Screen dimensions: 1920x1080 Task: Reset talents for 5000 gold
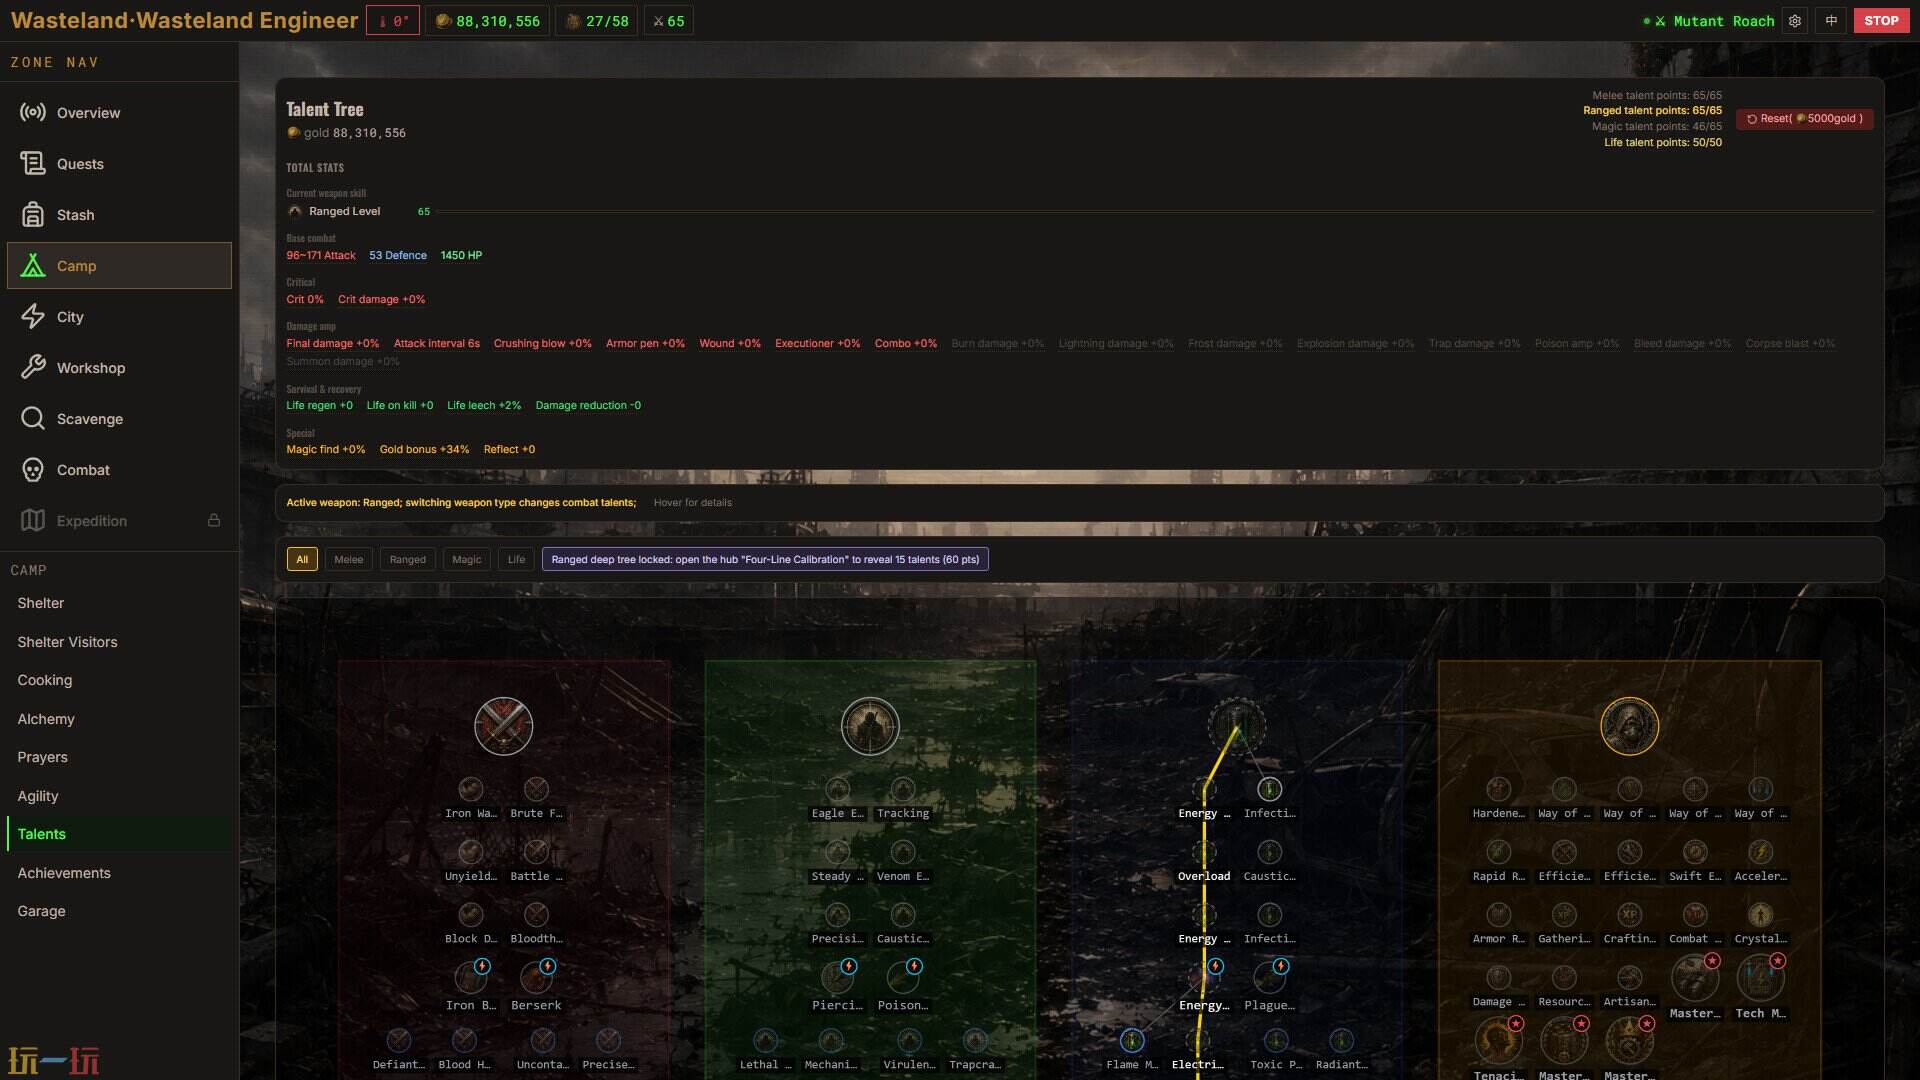1805,119
